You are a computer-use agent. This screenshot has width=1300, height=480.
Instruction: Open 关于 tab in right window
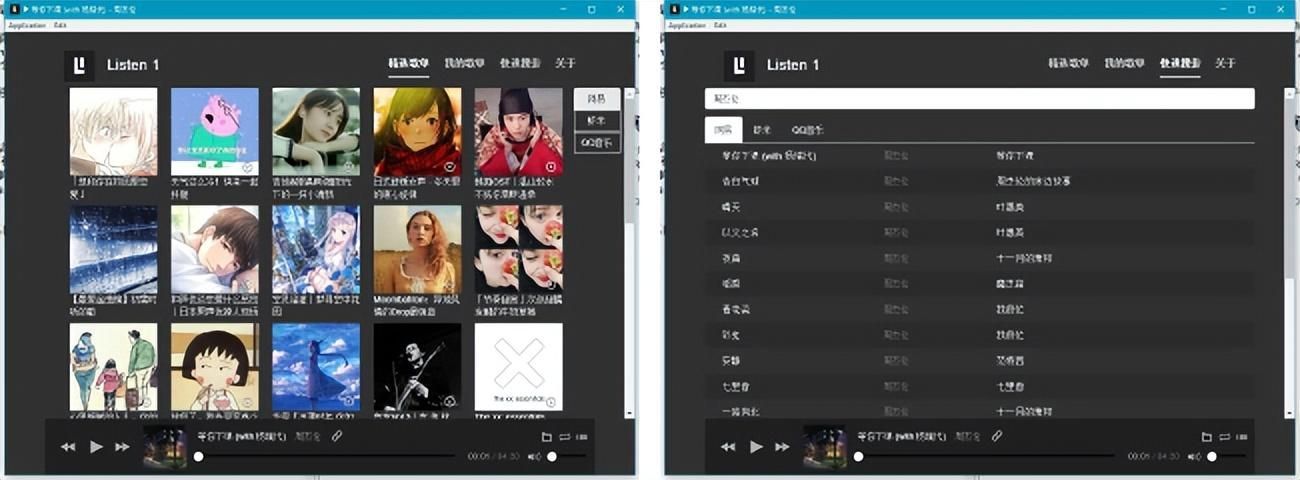(1226, 63)
